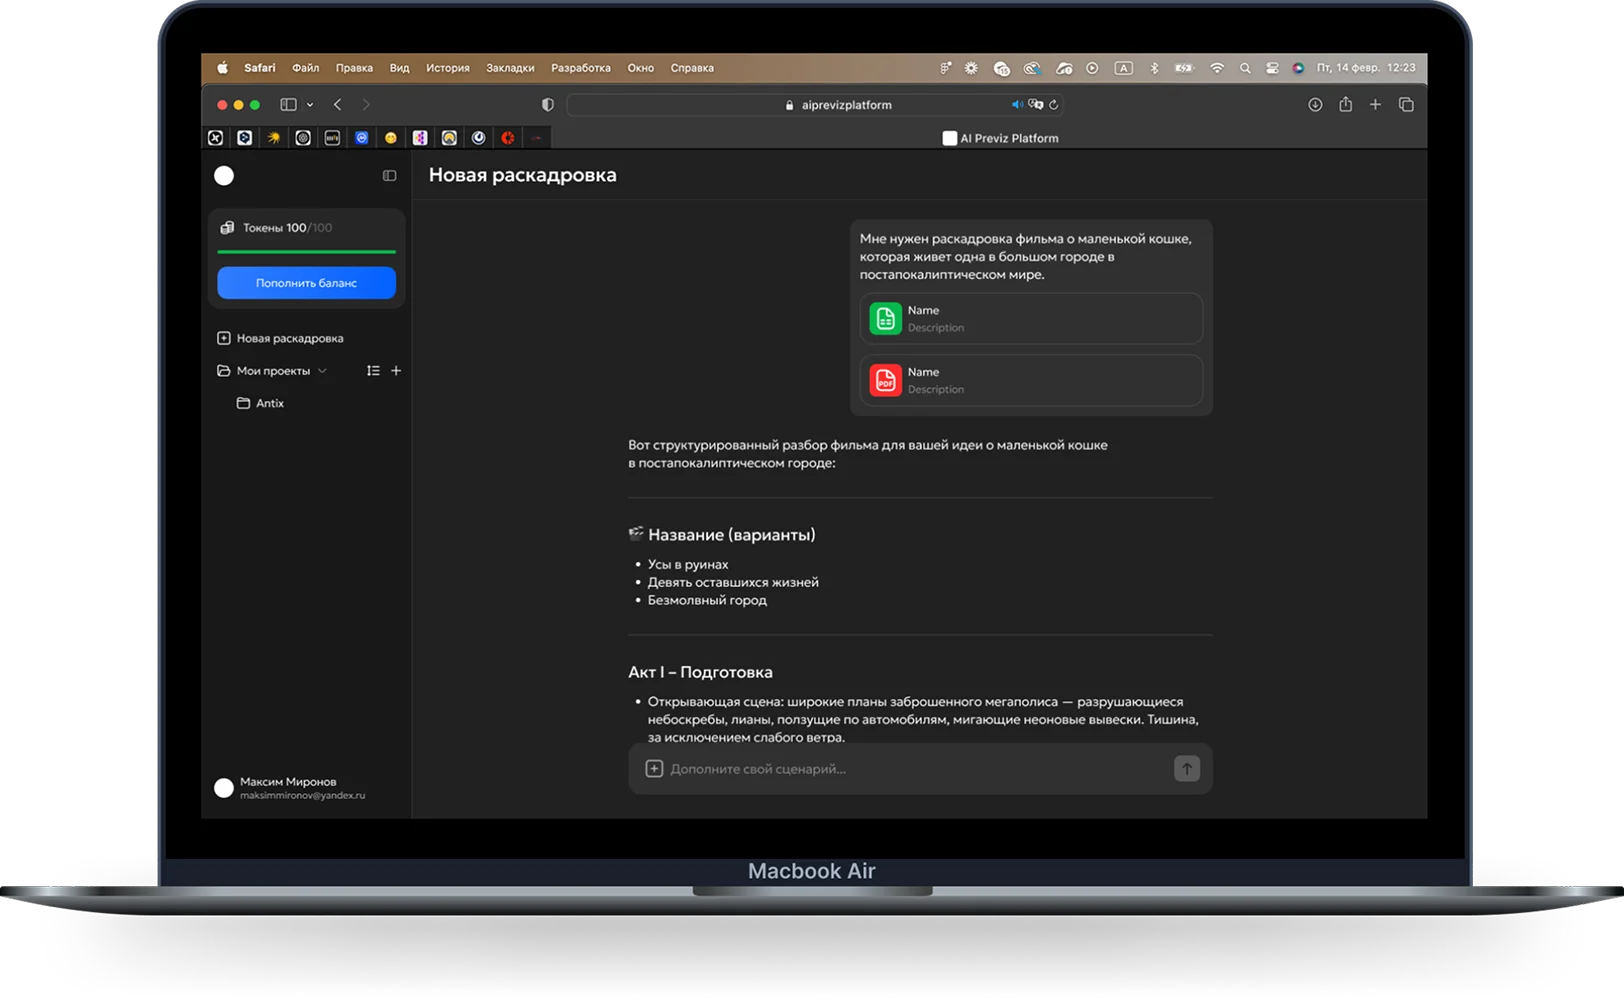Go back in Safari
Screen dimensions: 1624x1004
(x=338, y=104)
